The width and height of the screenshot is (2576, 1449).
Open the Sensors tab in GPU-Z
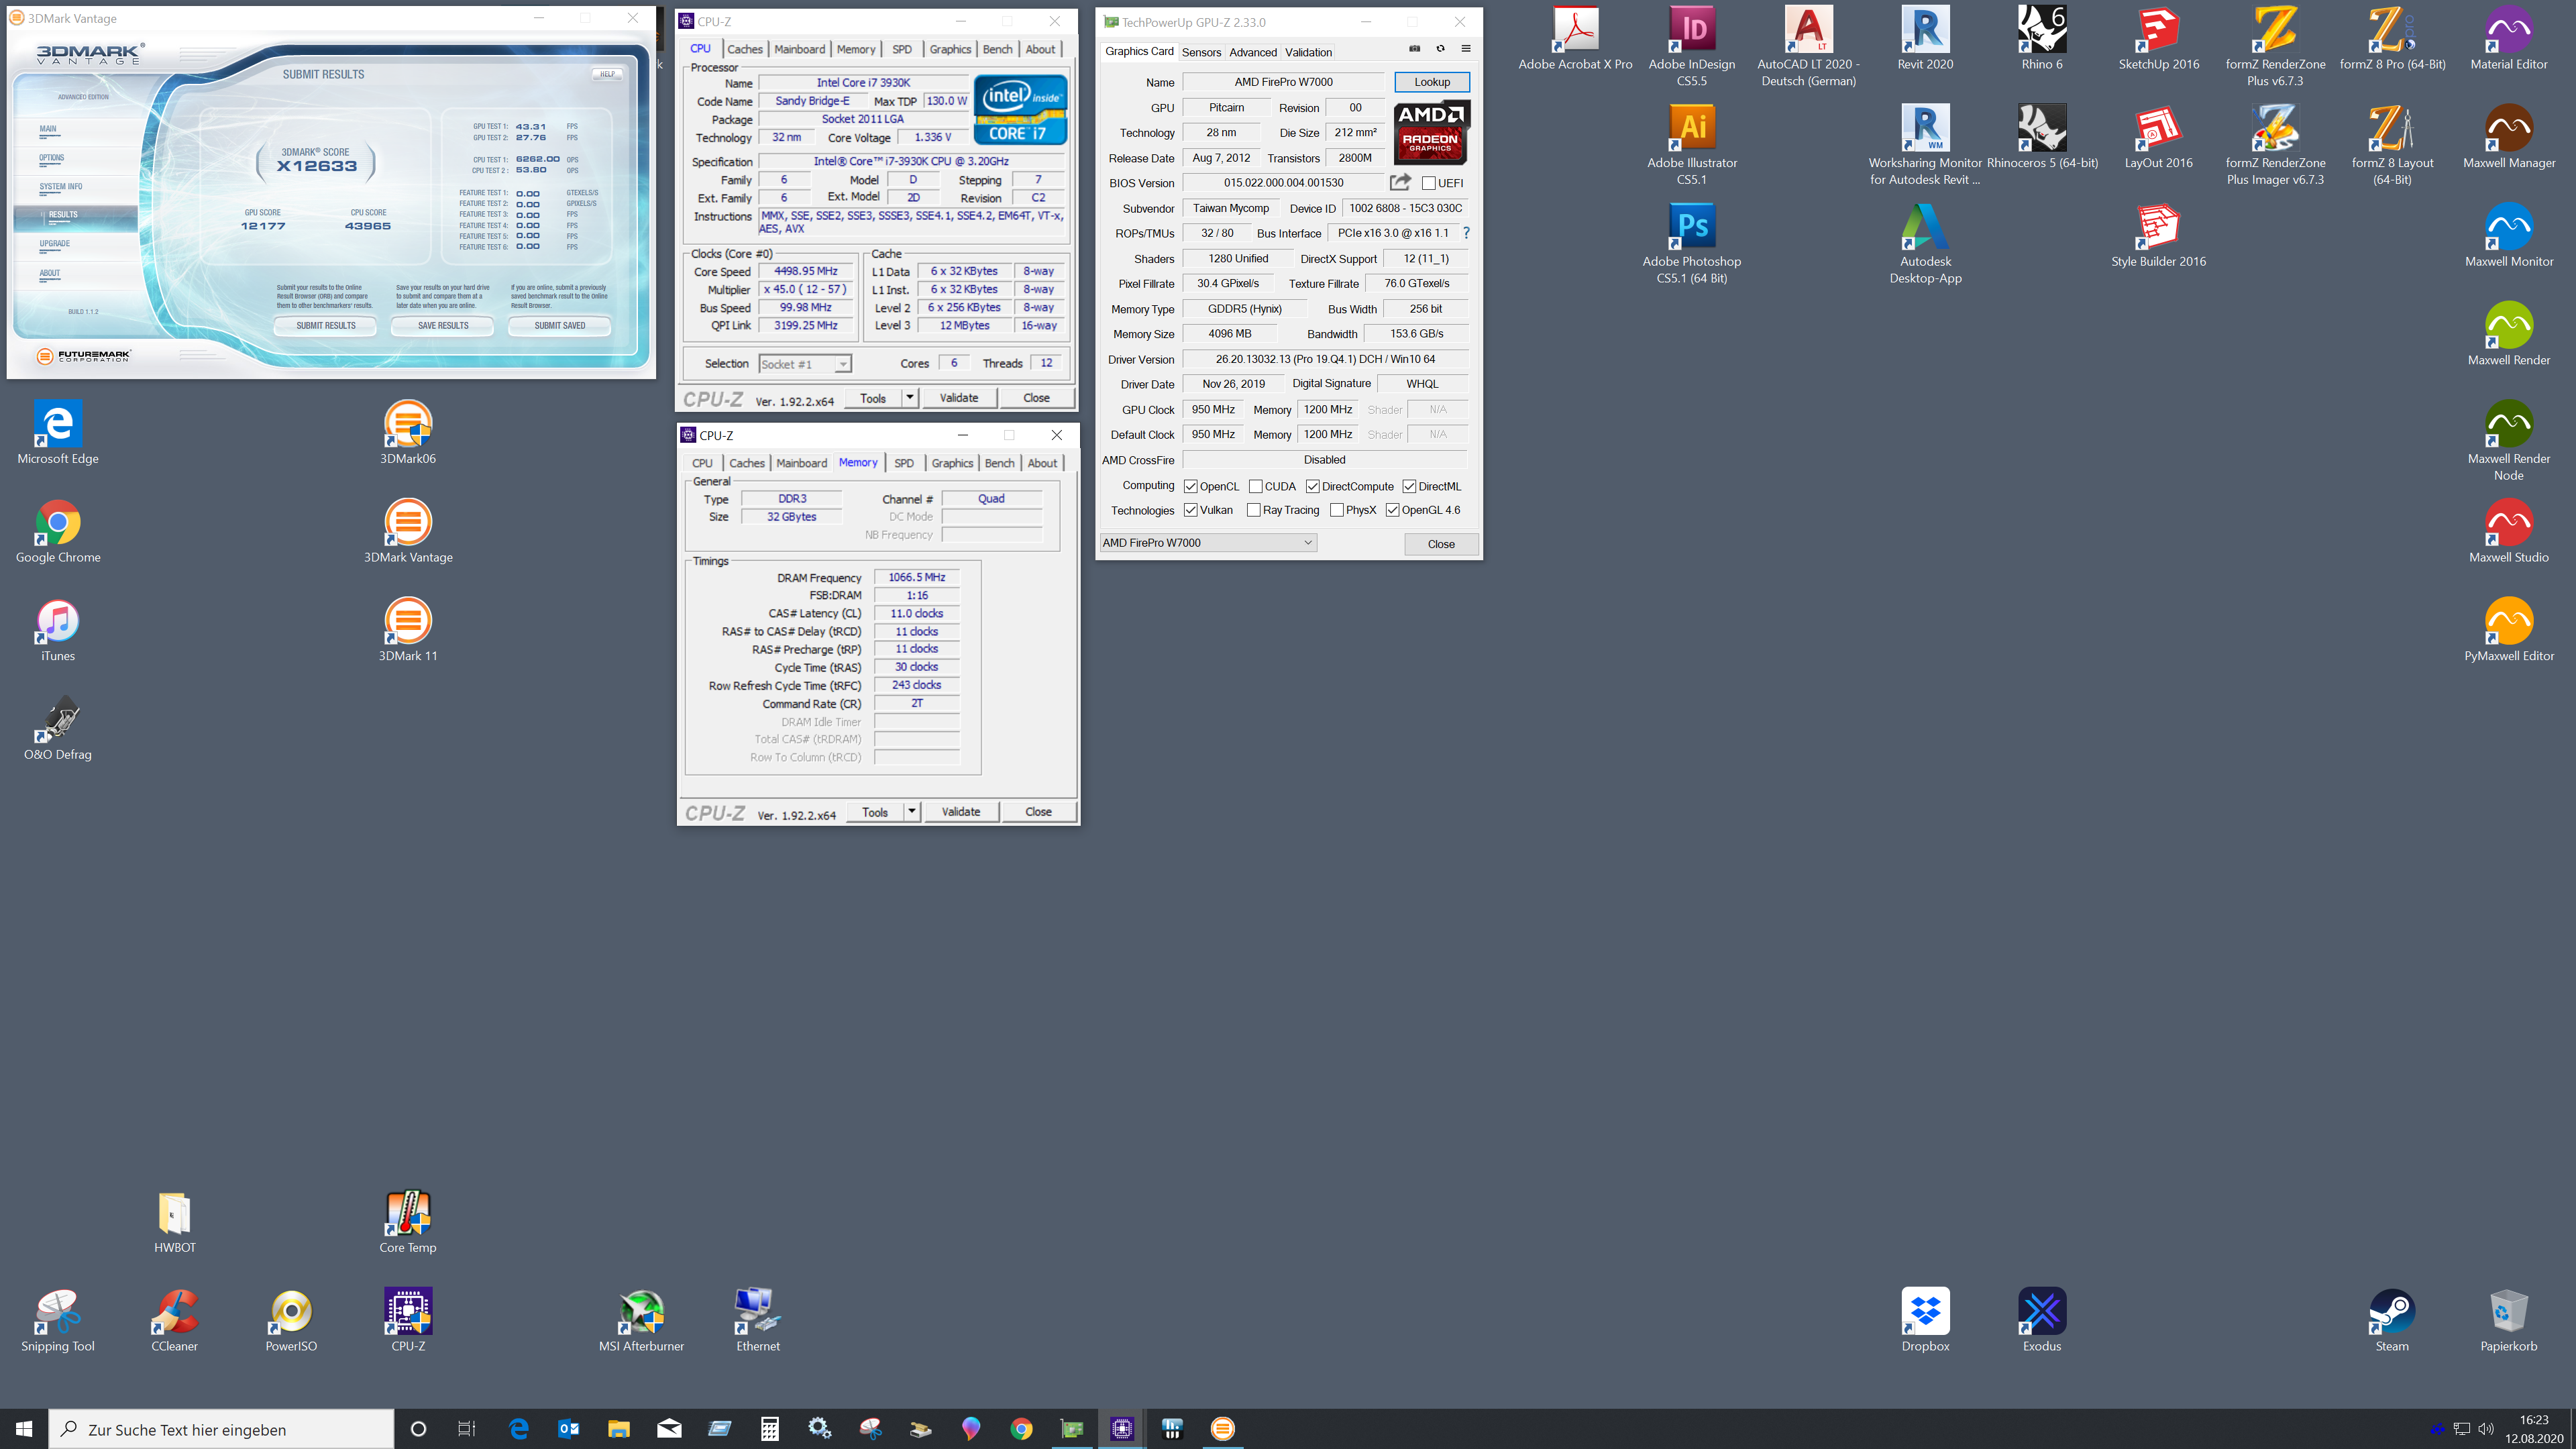pyautogui.click(x=1201, y=52)
